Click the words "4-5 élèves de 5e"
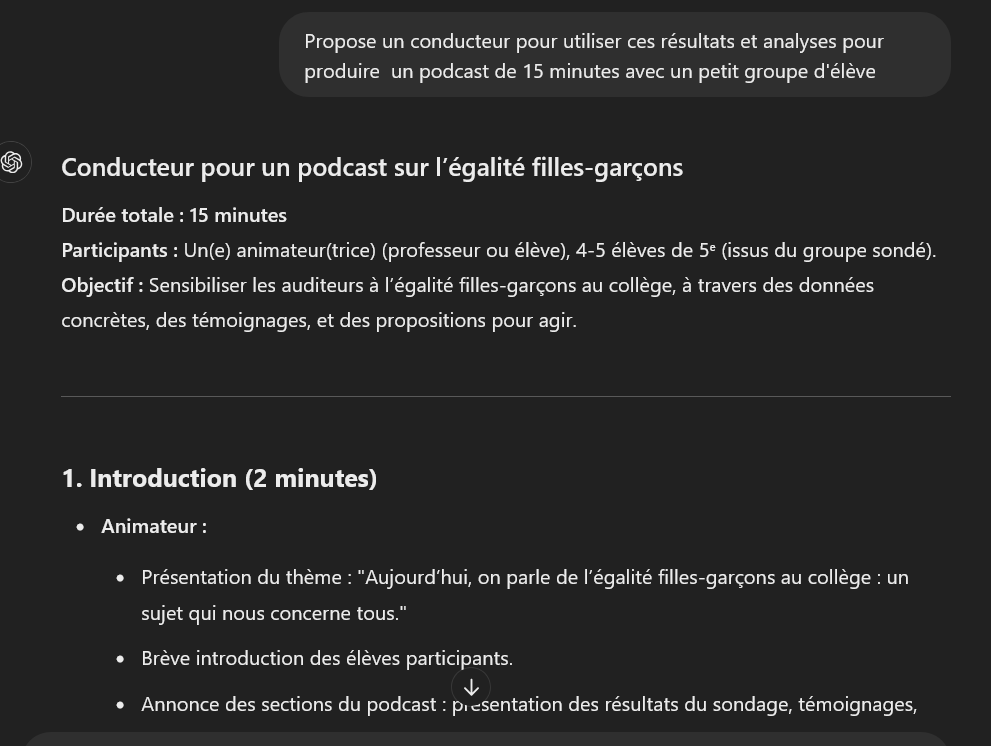 coord(645,250)
